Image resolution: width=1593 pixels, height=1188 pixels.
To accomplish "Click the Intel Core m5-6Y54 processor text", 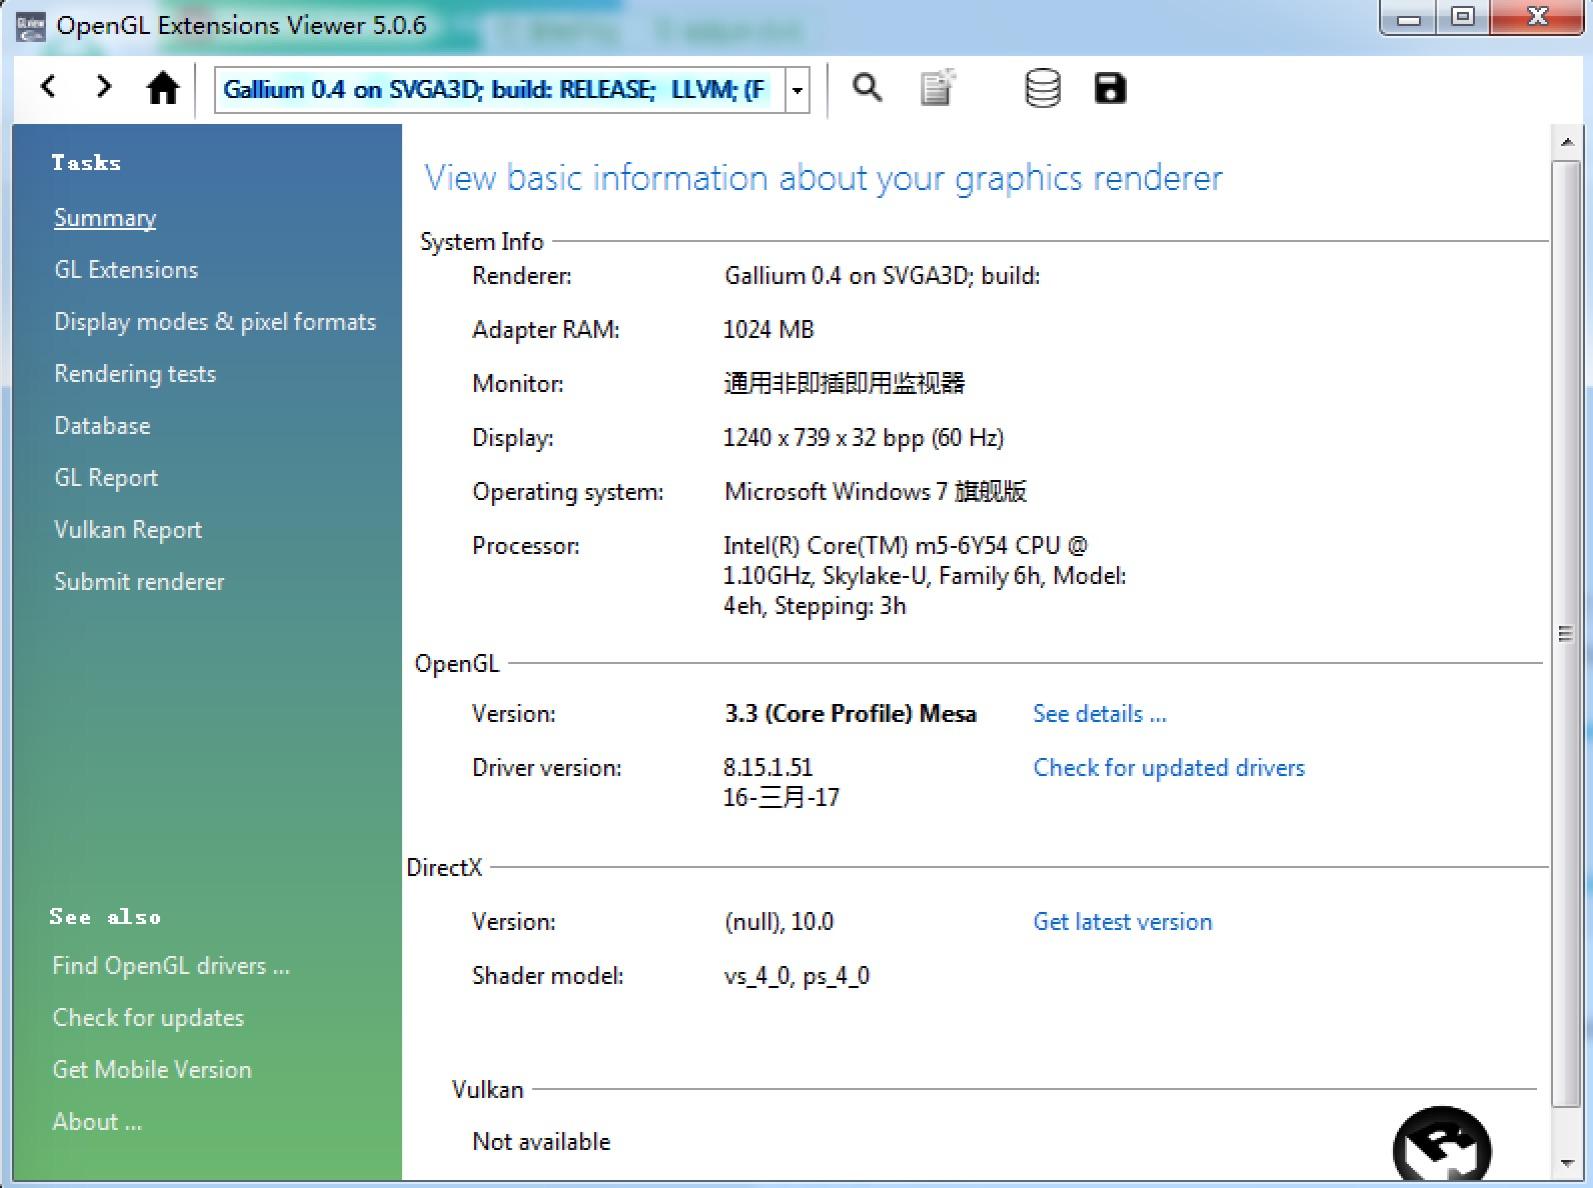I will tap(924, 576).
